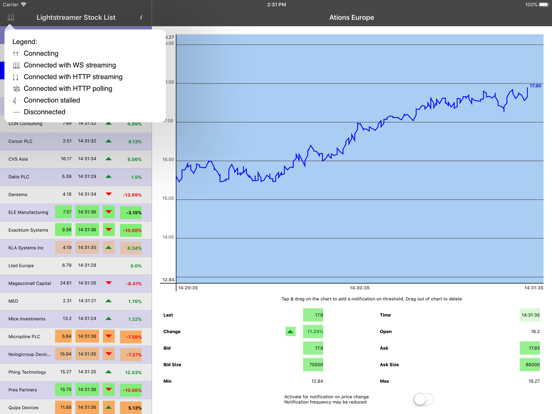Tap the down arrow for ELE Manufacturing
The width and height of the screenshot is (552, 414).
[x=109, y=212]
